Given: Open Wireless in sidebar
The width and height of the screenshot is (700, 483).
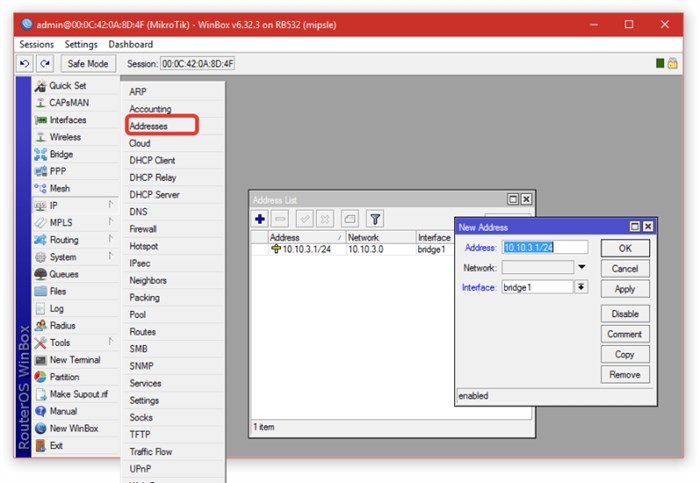Looking at the screenshot, I should (76, 137).
